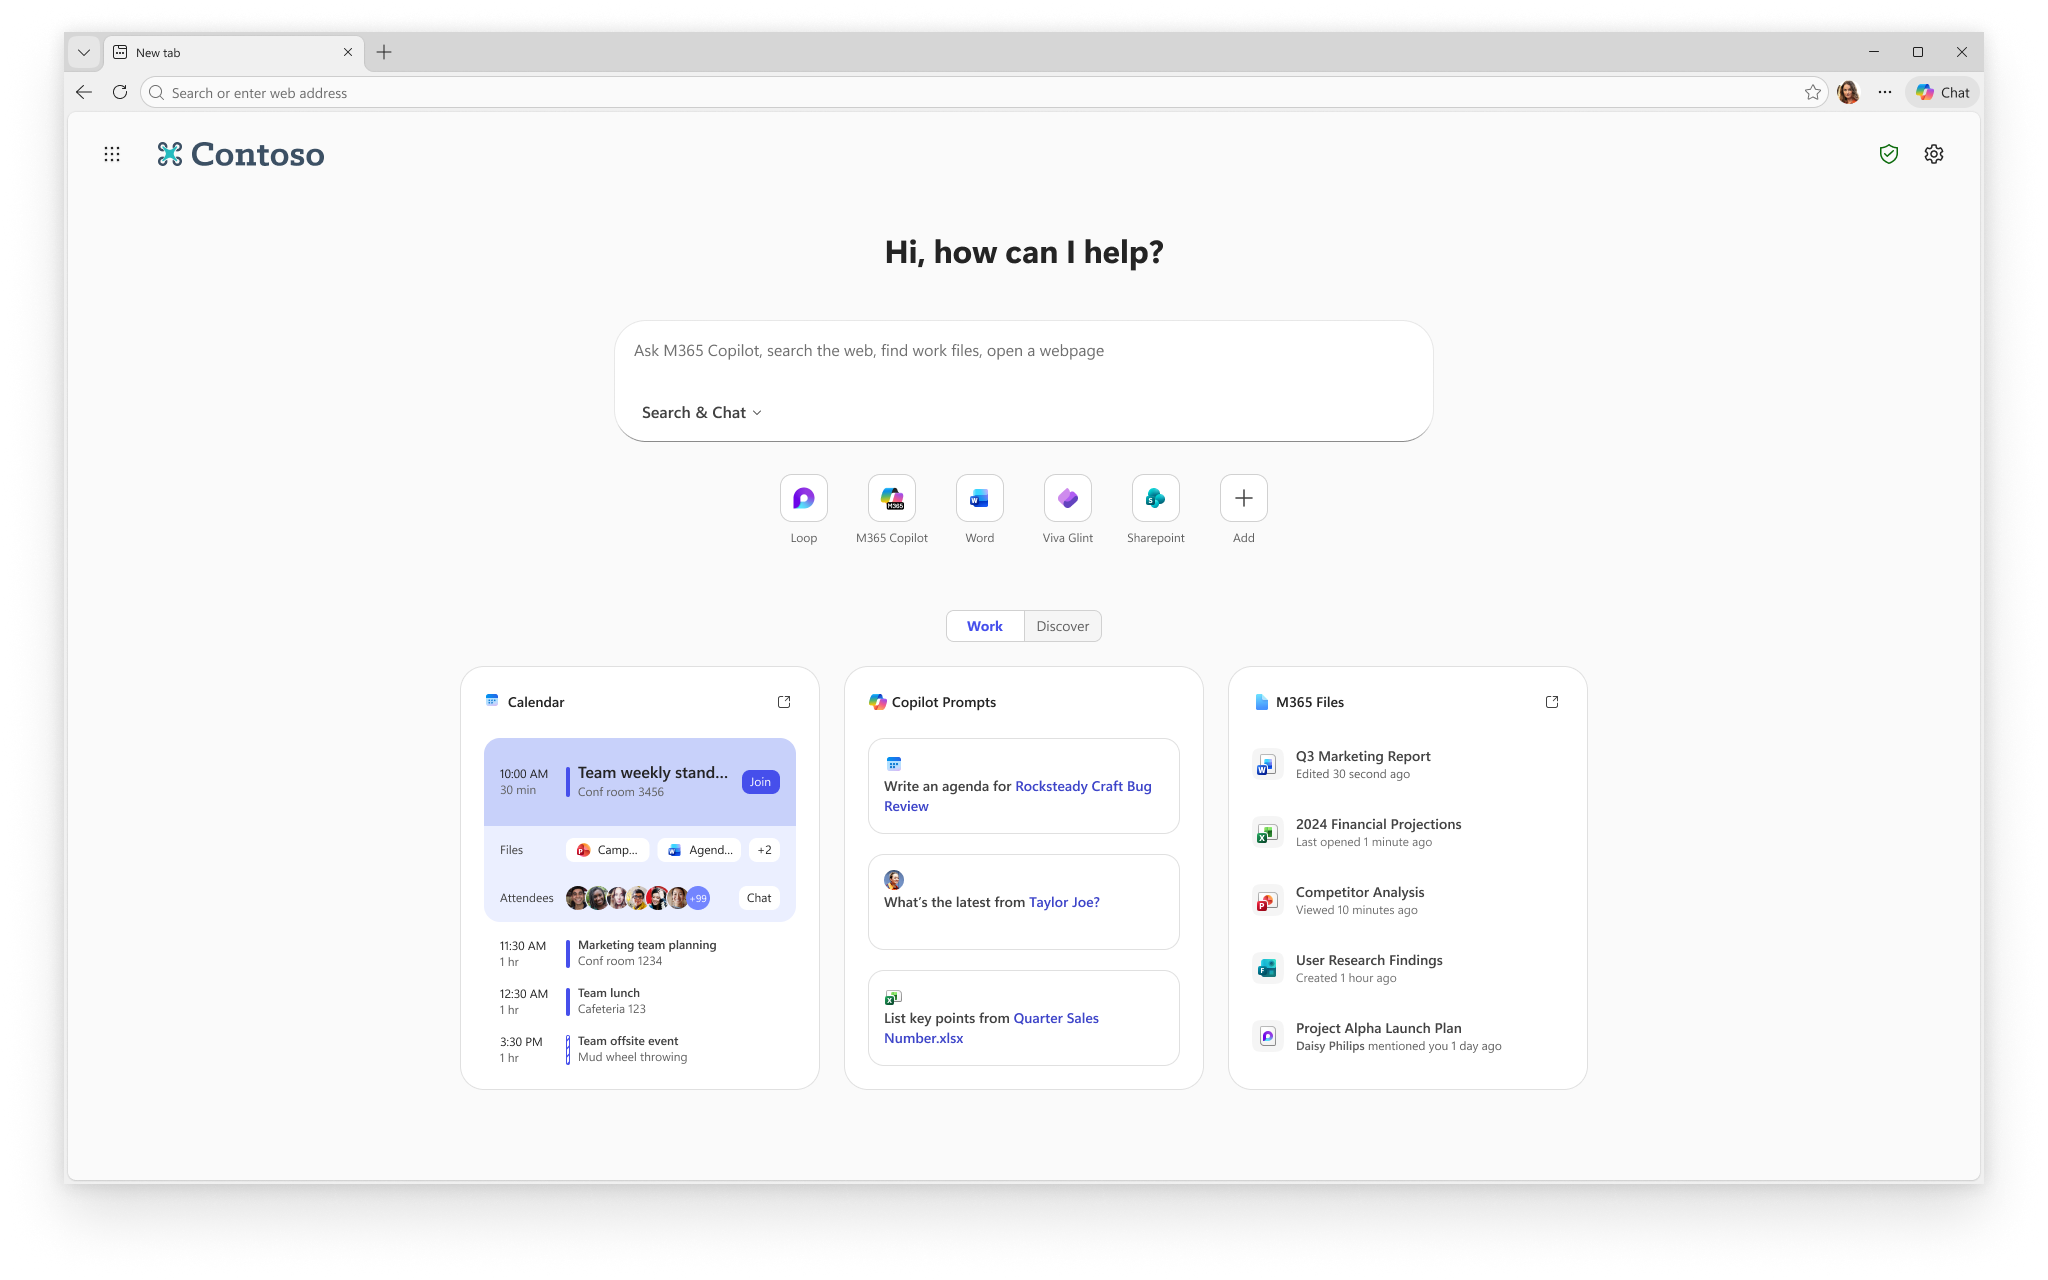Click the M365 Files card title
The height and width of the screenshot is (1280, 2048).
[x=1310, y=702]
